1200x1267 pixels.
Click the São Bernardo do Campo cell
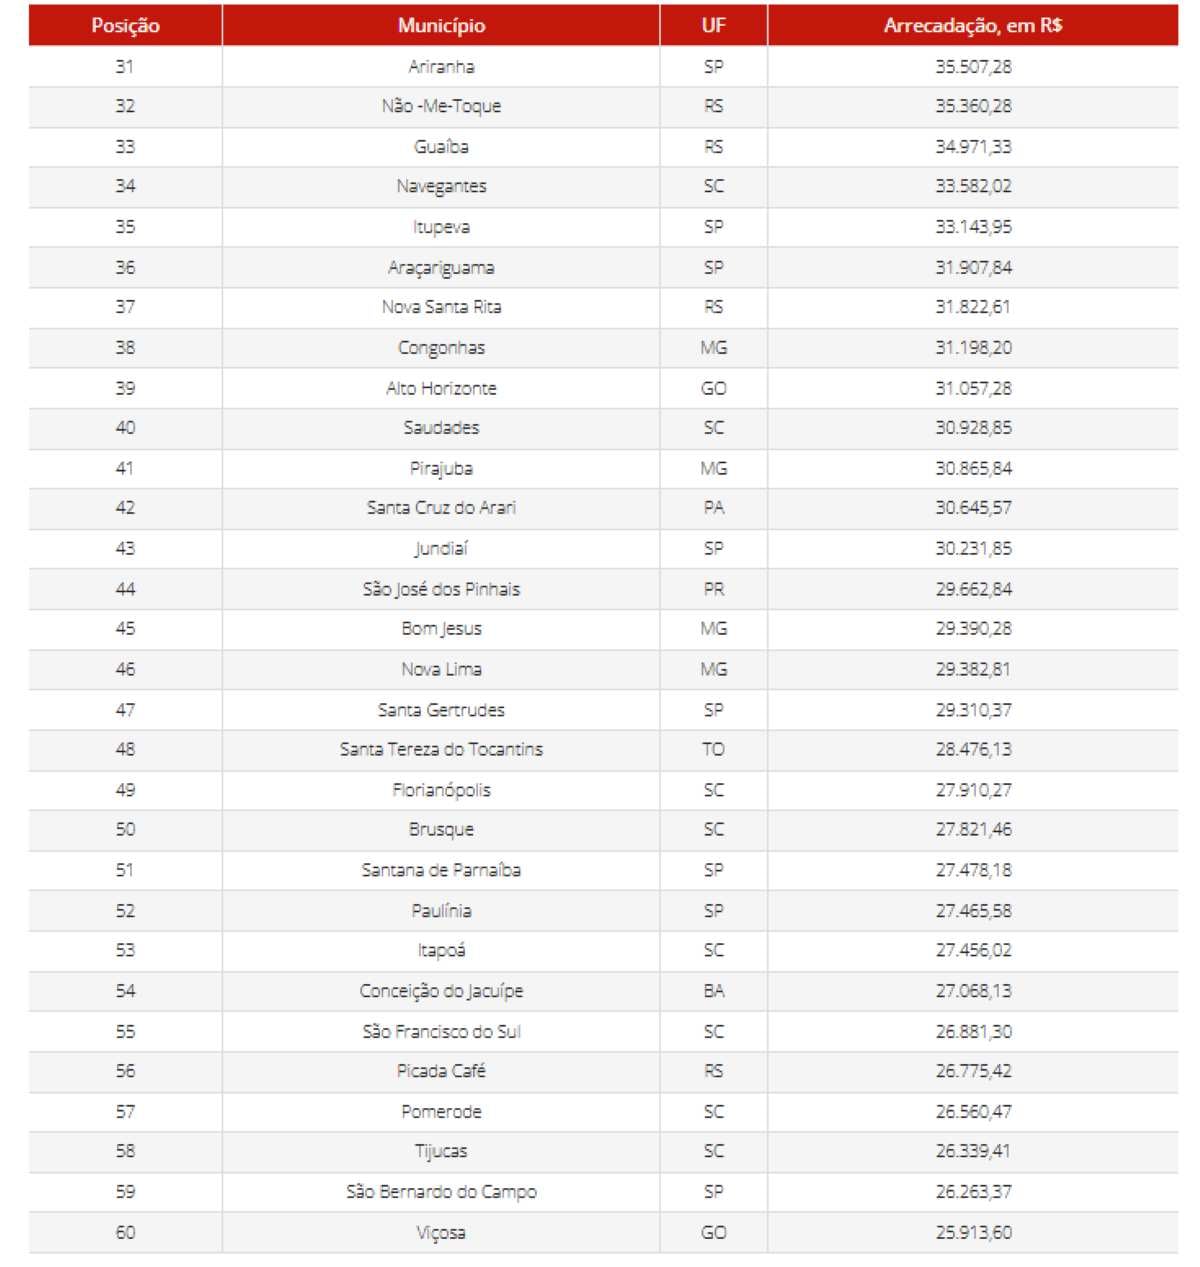[x=441, y=1192]
